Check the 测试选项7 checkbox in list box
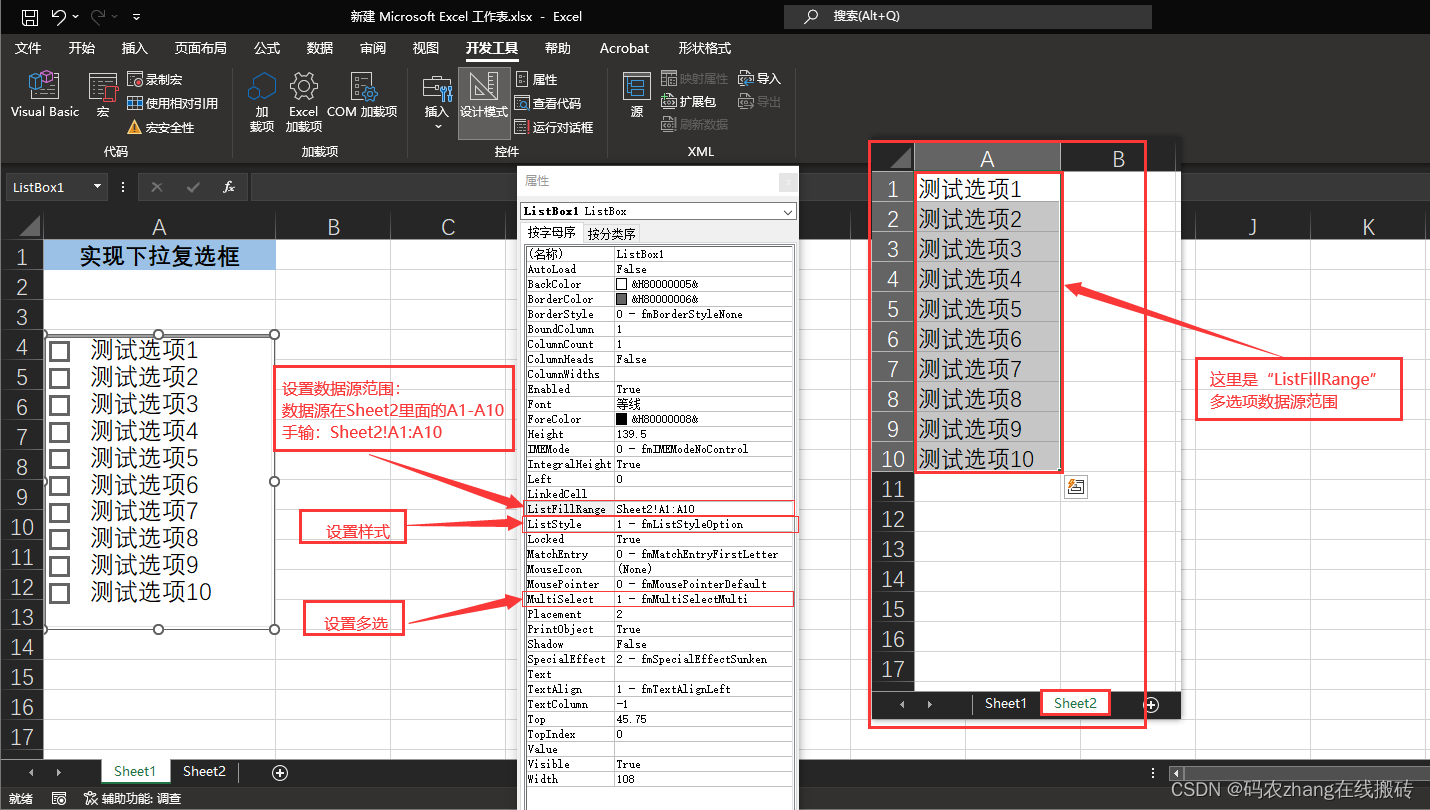1430x810 pixels. (x=60, y=512)
